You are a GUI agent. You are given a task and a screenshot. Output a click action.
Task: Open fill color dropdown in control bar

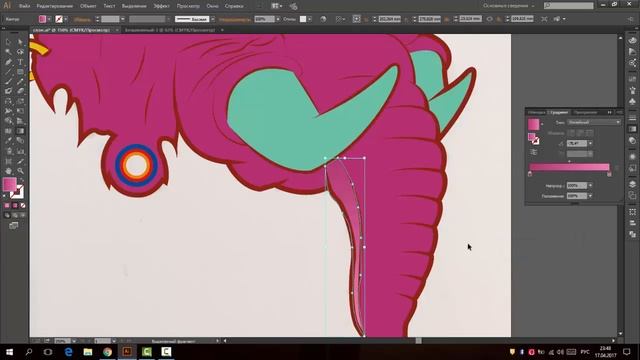(49, 19)
